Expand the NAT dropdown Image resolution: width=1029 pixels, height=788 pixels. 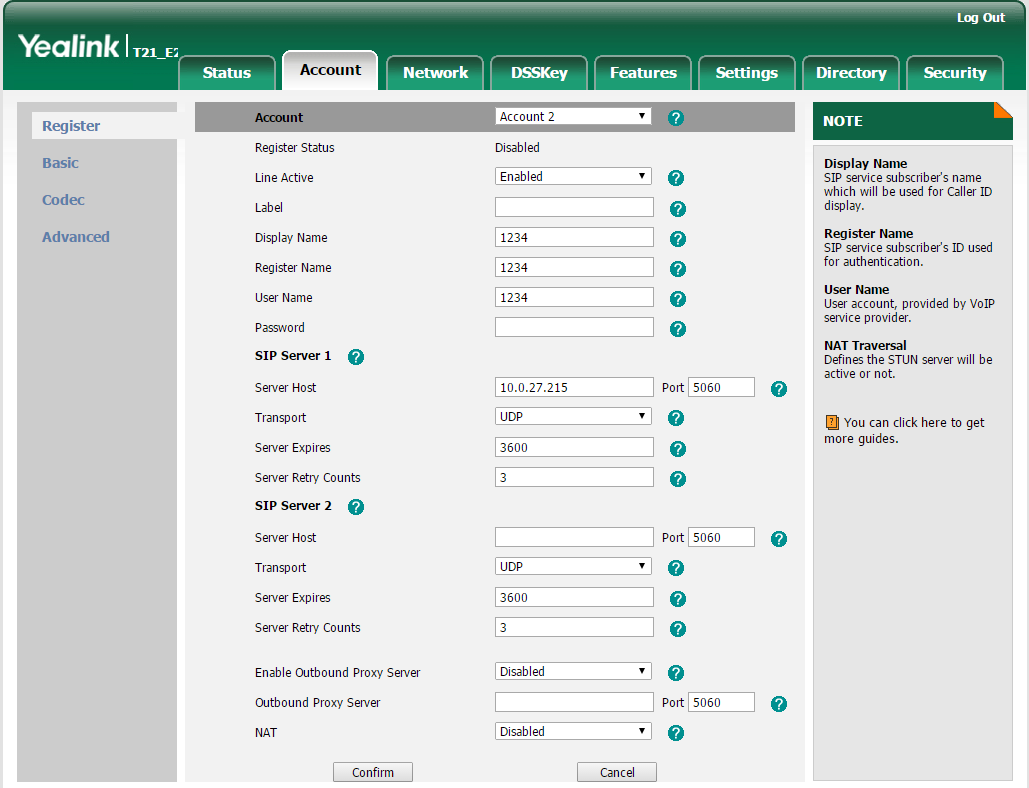(573, 732)
